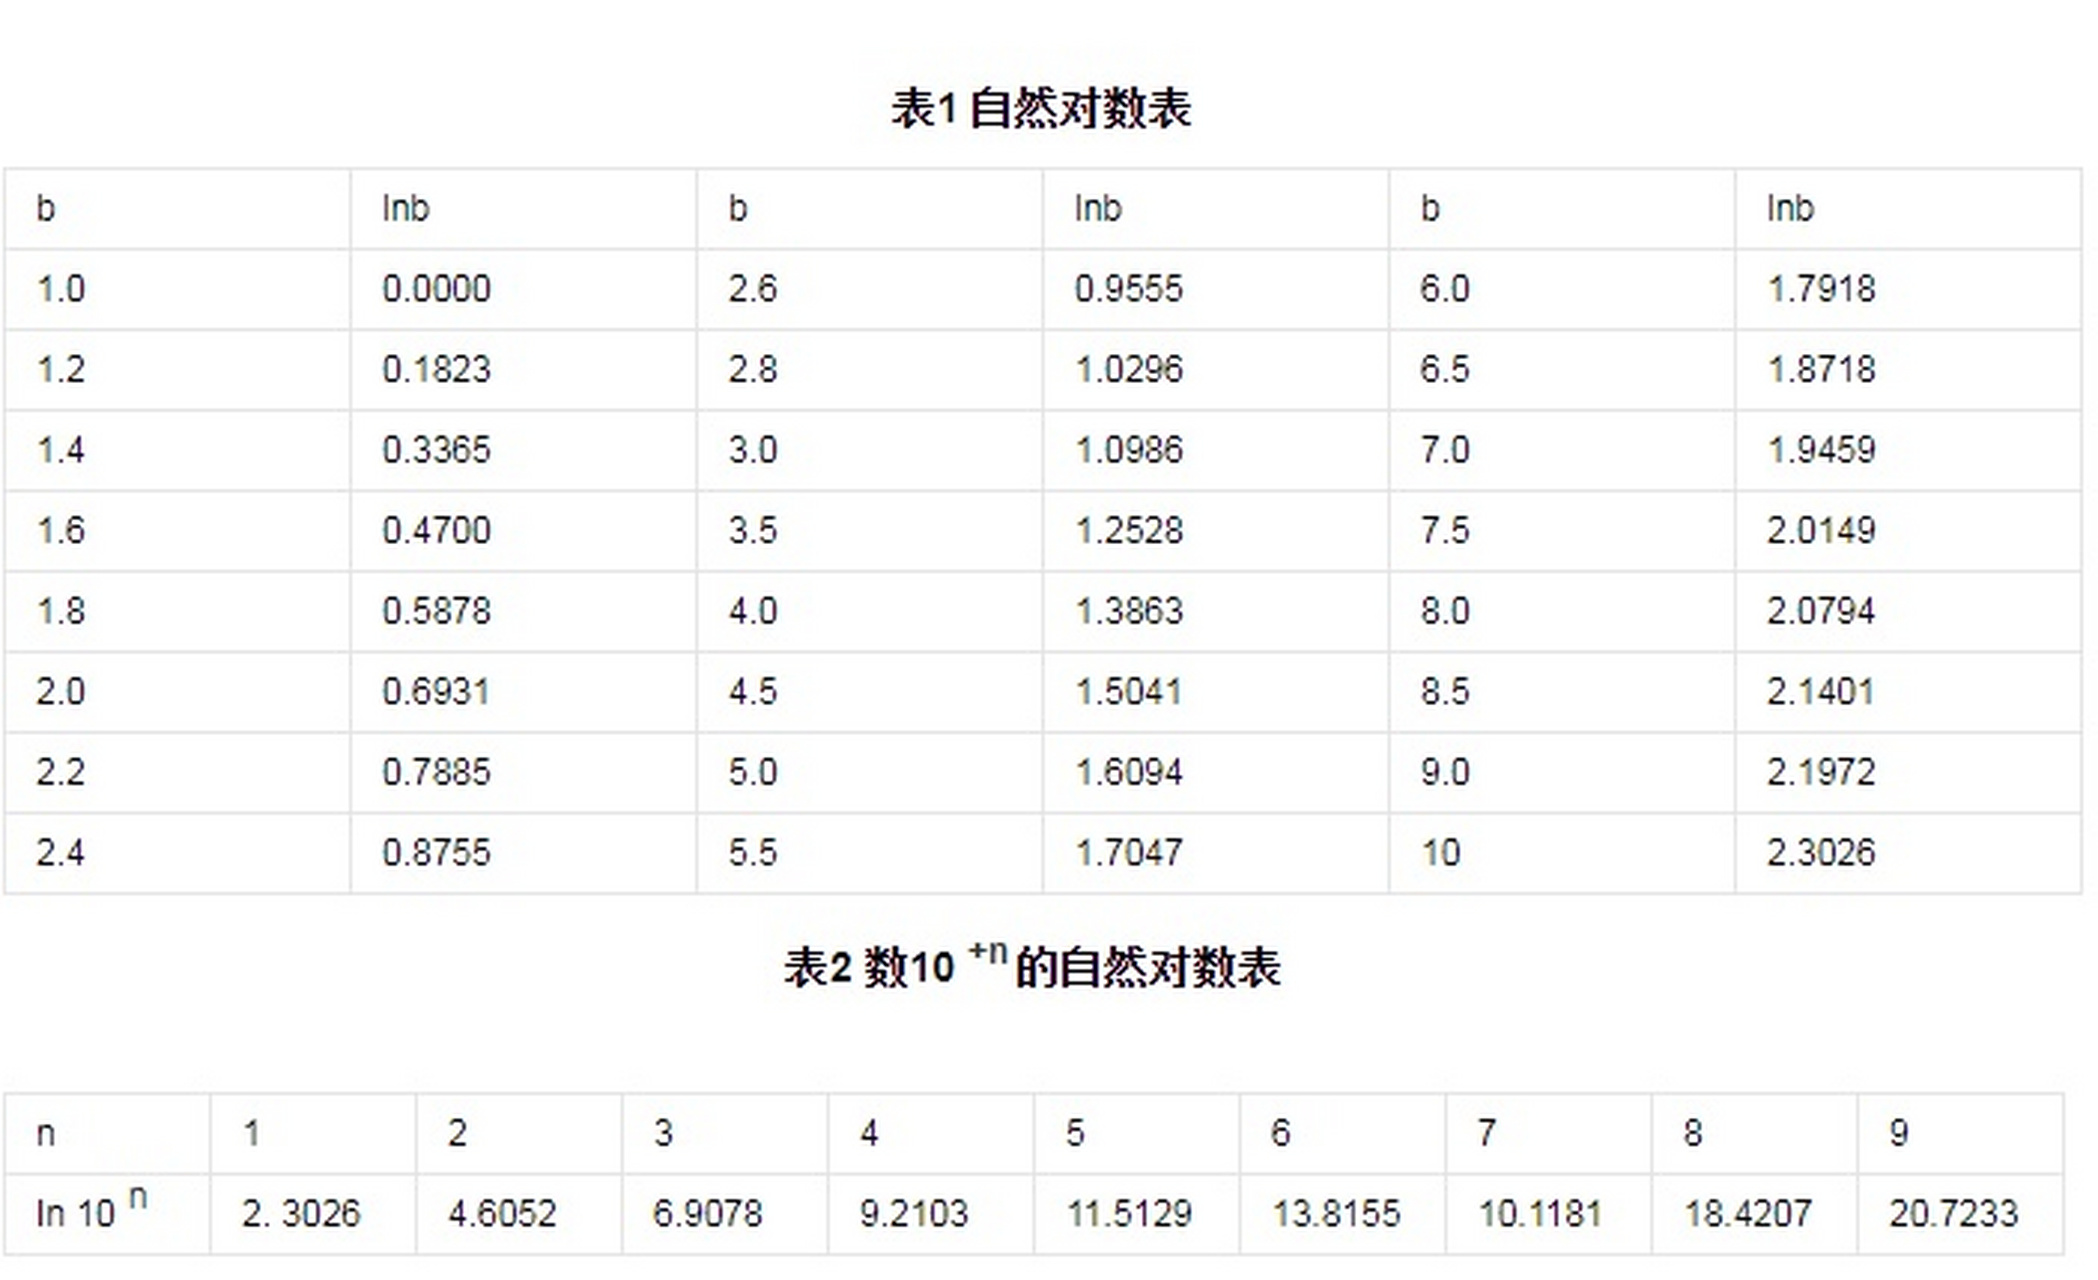The height and width of the screenshot is (1280, 2098).
Task: Click the value 13.8155
Action: (1336, 1214)
